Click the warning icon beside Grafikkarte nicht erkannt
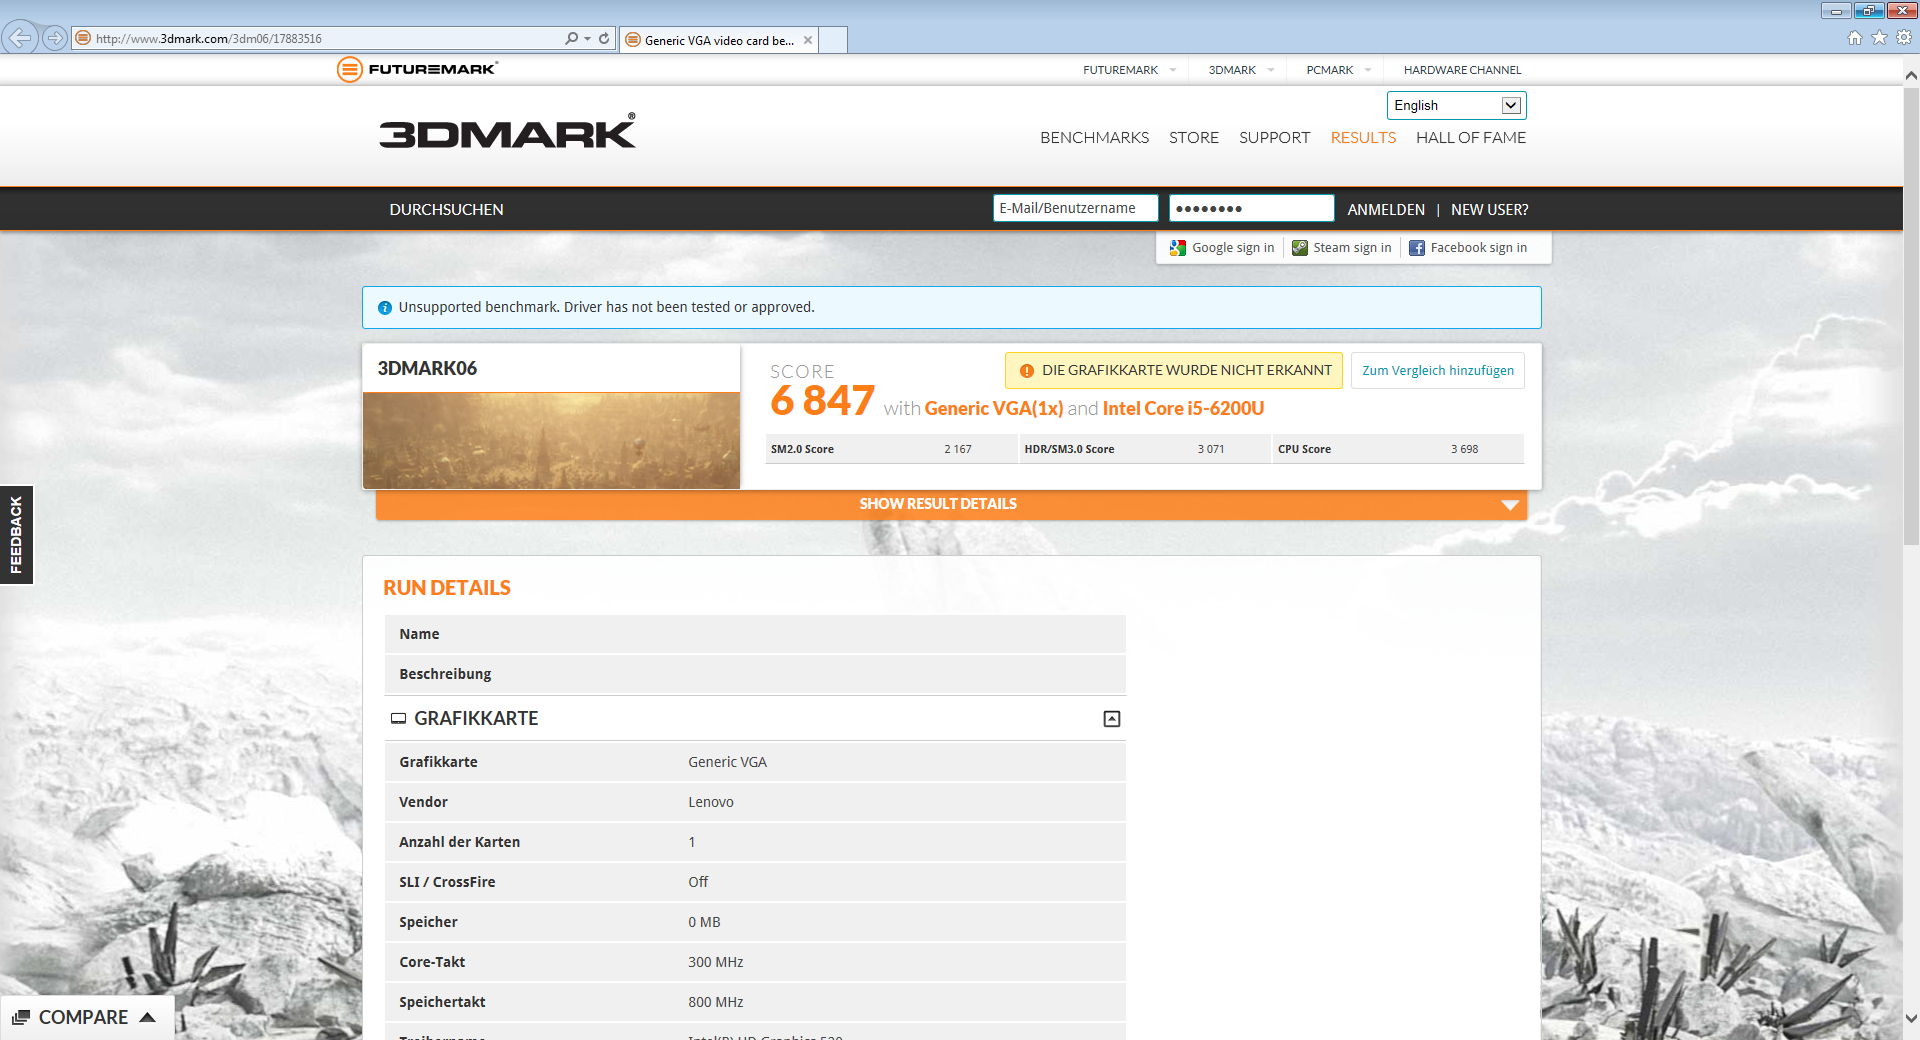The image size is (1920, 1040). point(1026,371)
